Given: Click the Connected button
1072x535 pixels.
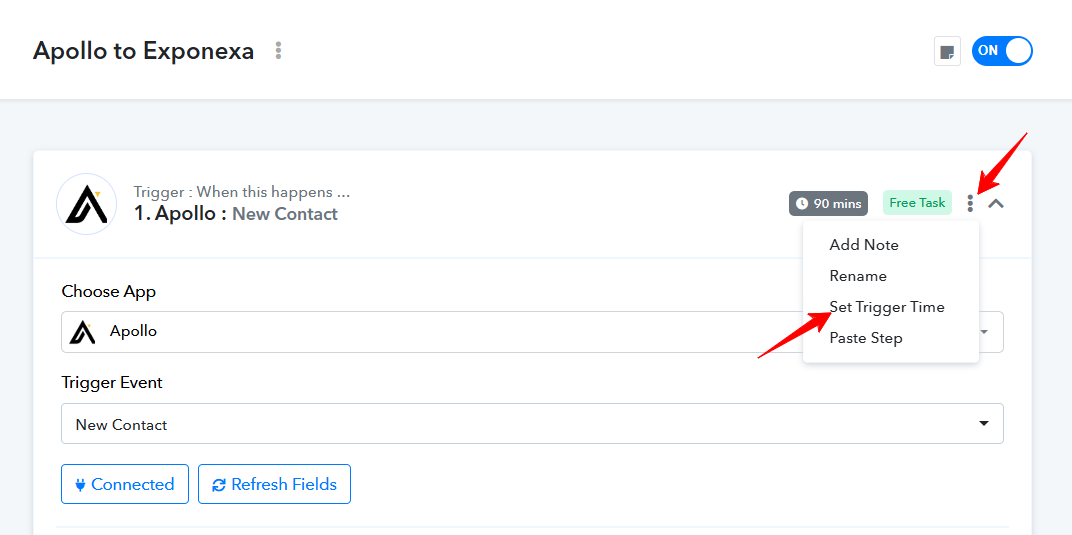Looking at the screenshot, I should (x=124, y=484).
